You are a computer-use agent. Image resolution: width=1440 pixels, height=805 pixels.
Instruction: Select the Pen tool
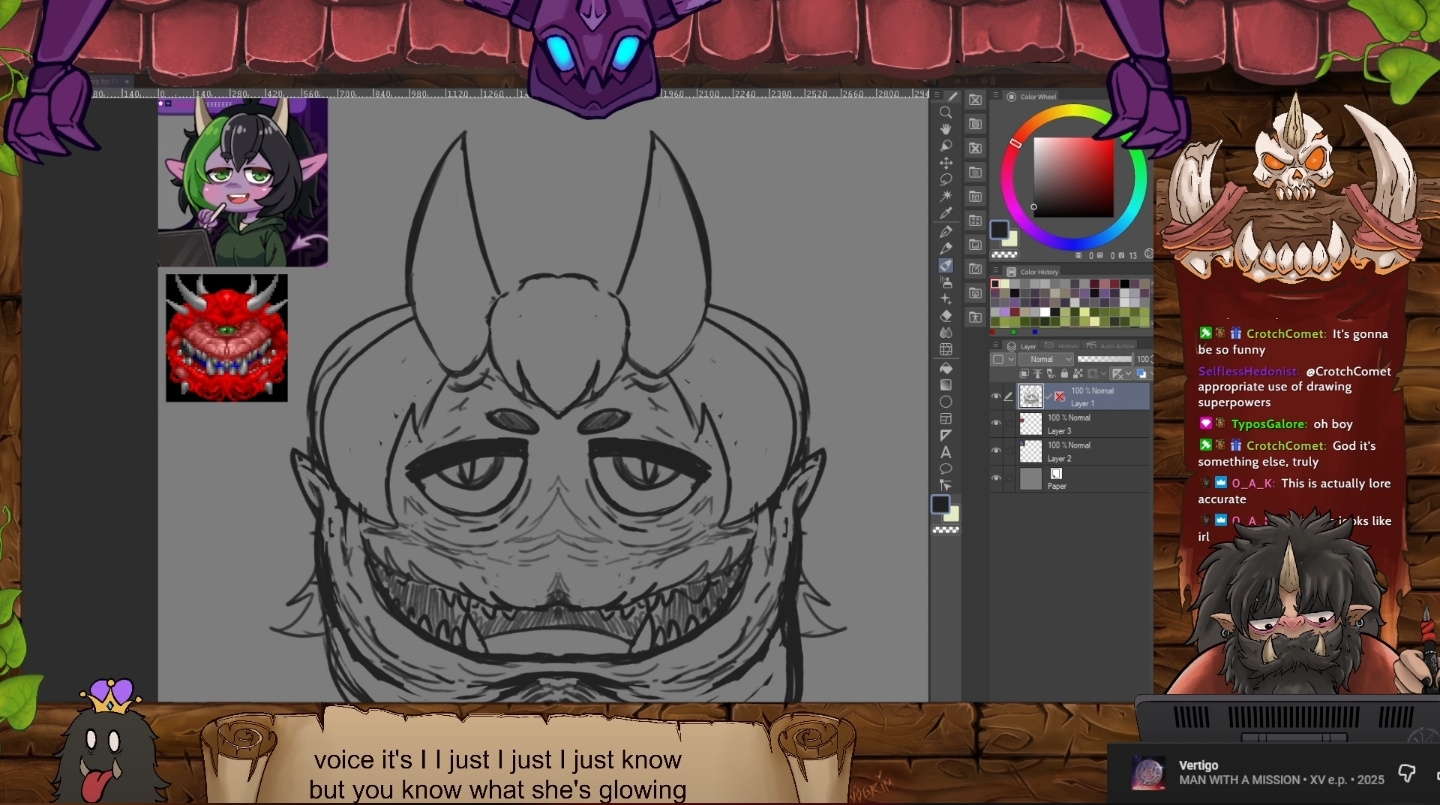[x=946, y=231]
